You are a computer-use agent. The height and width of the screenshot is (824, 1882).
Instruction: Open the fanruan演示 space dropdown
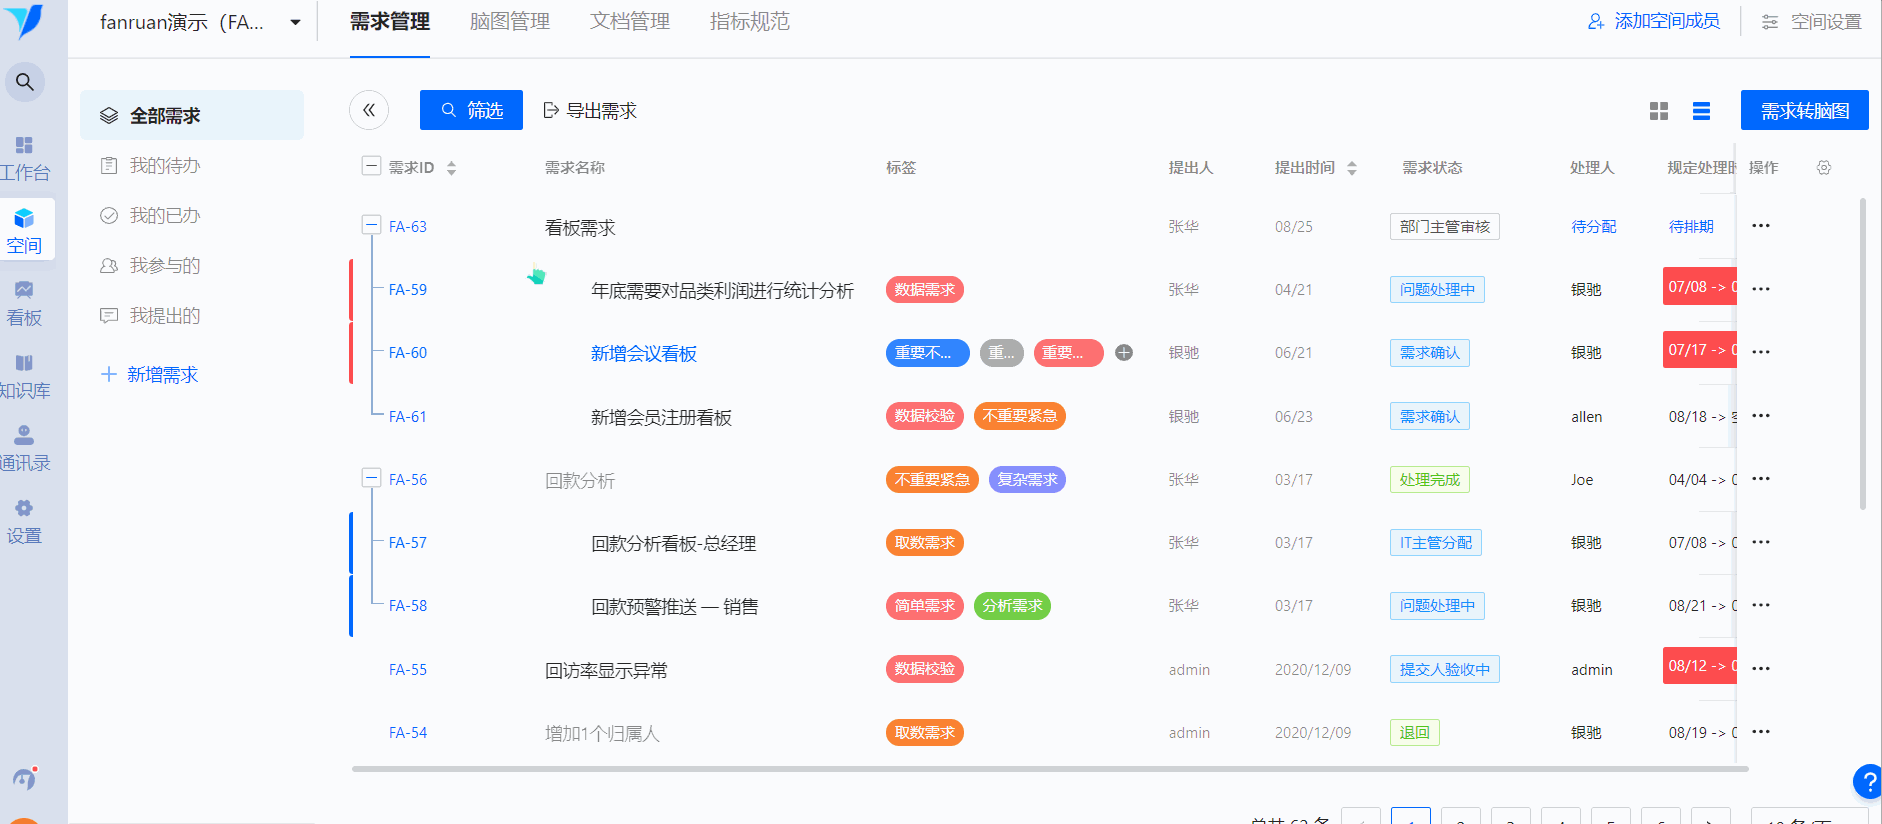click(200, 22)
